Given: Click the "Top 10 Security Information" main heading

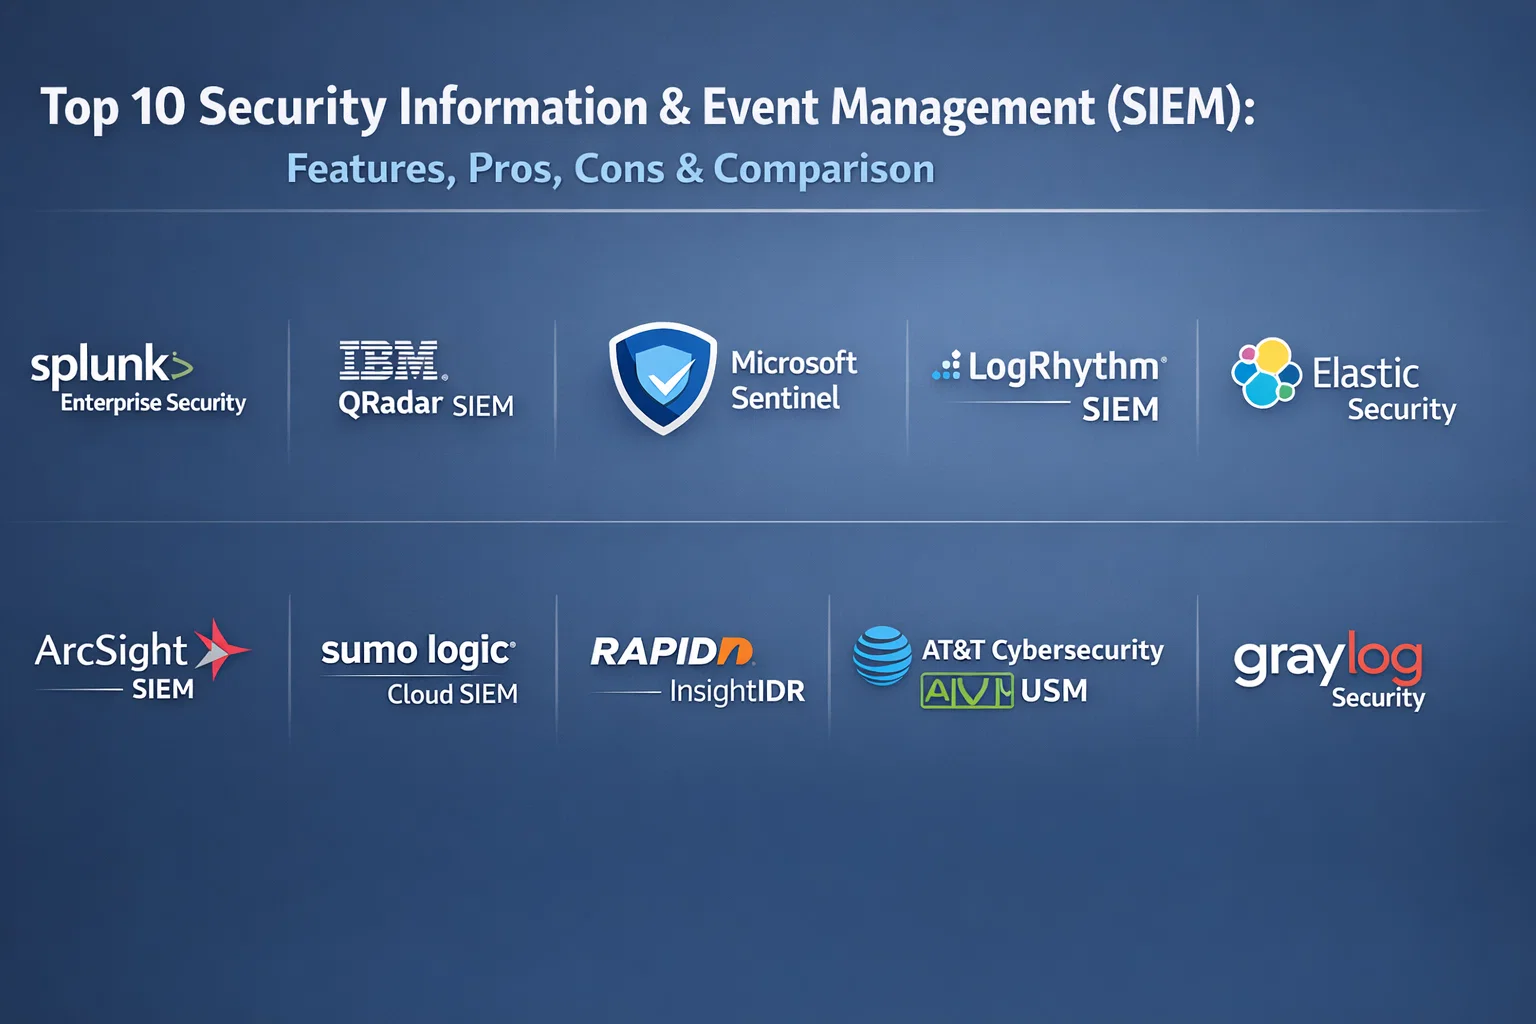Looking at the screenshot, I should coord(647,107).
